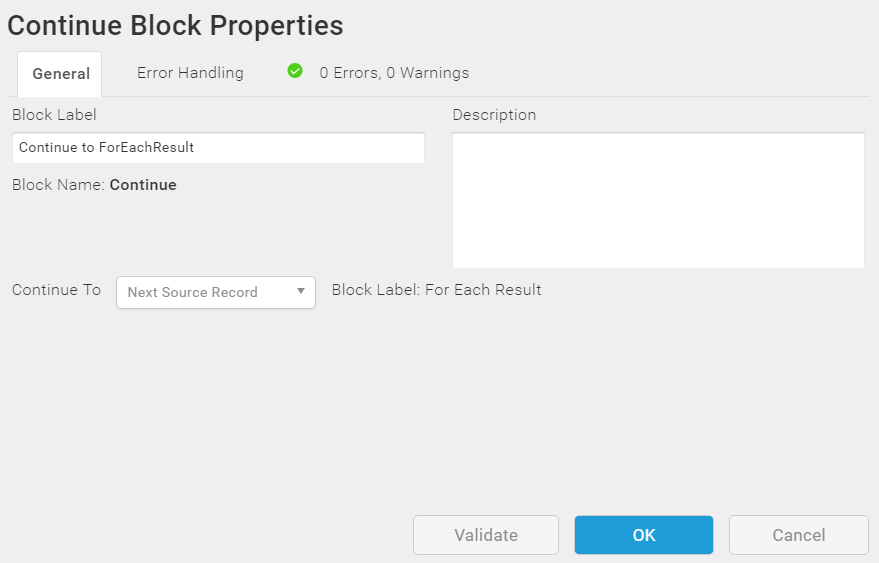Switch to the Error Handling tab
This screenshot has width=879, height=563.
coord(190,73)
